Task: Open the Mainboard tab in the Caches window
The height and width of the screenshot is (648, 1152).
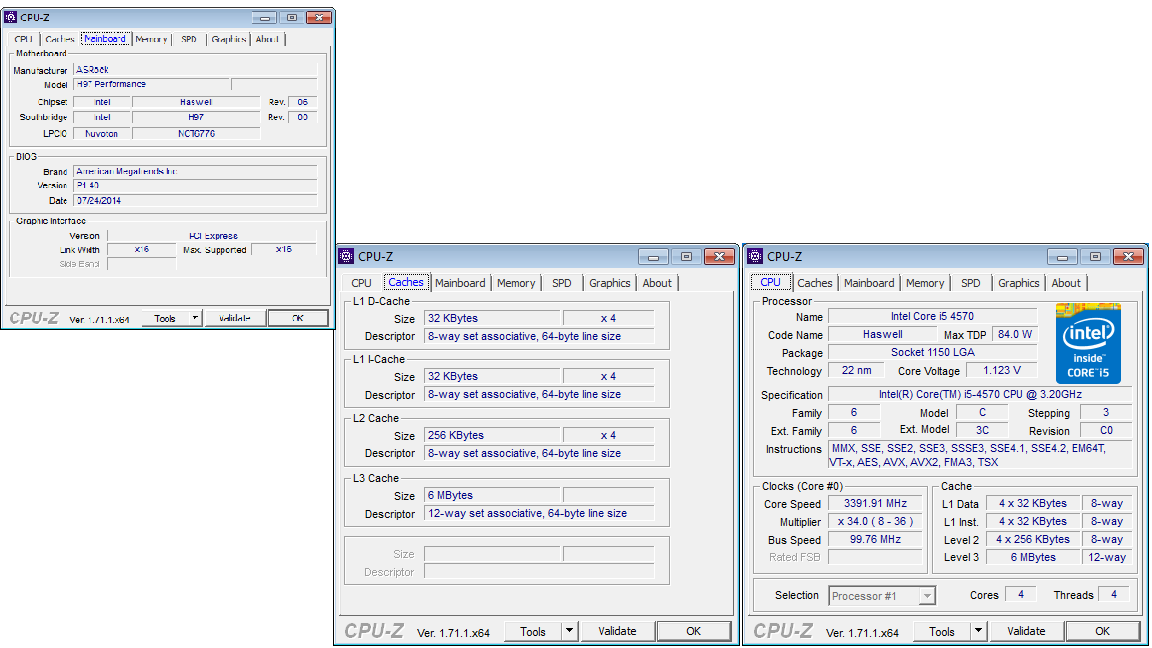Action: pyautogui.click(x=460, y=283)
